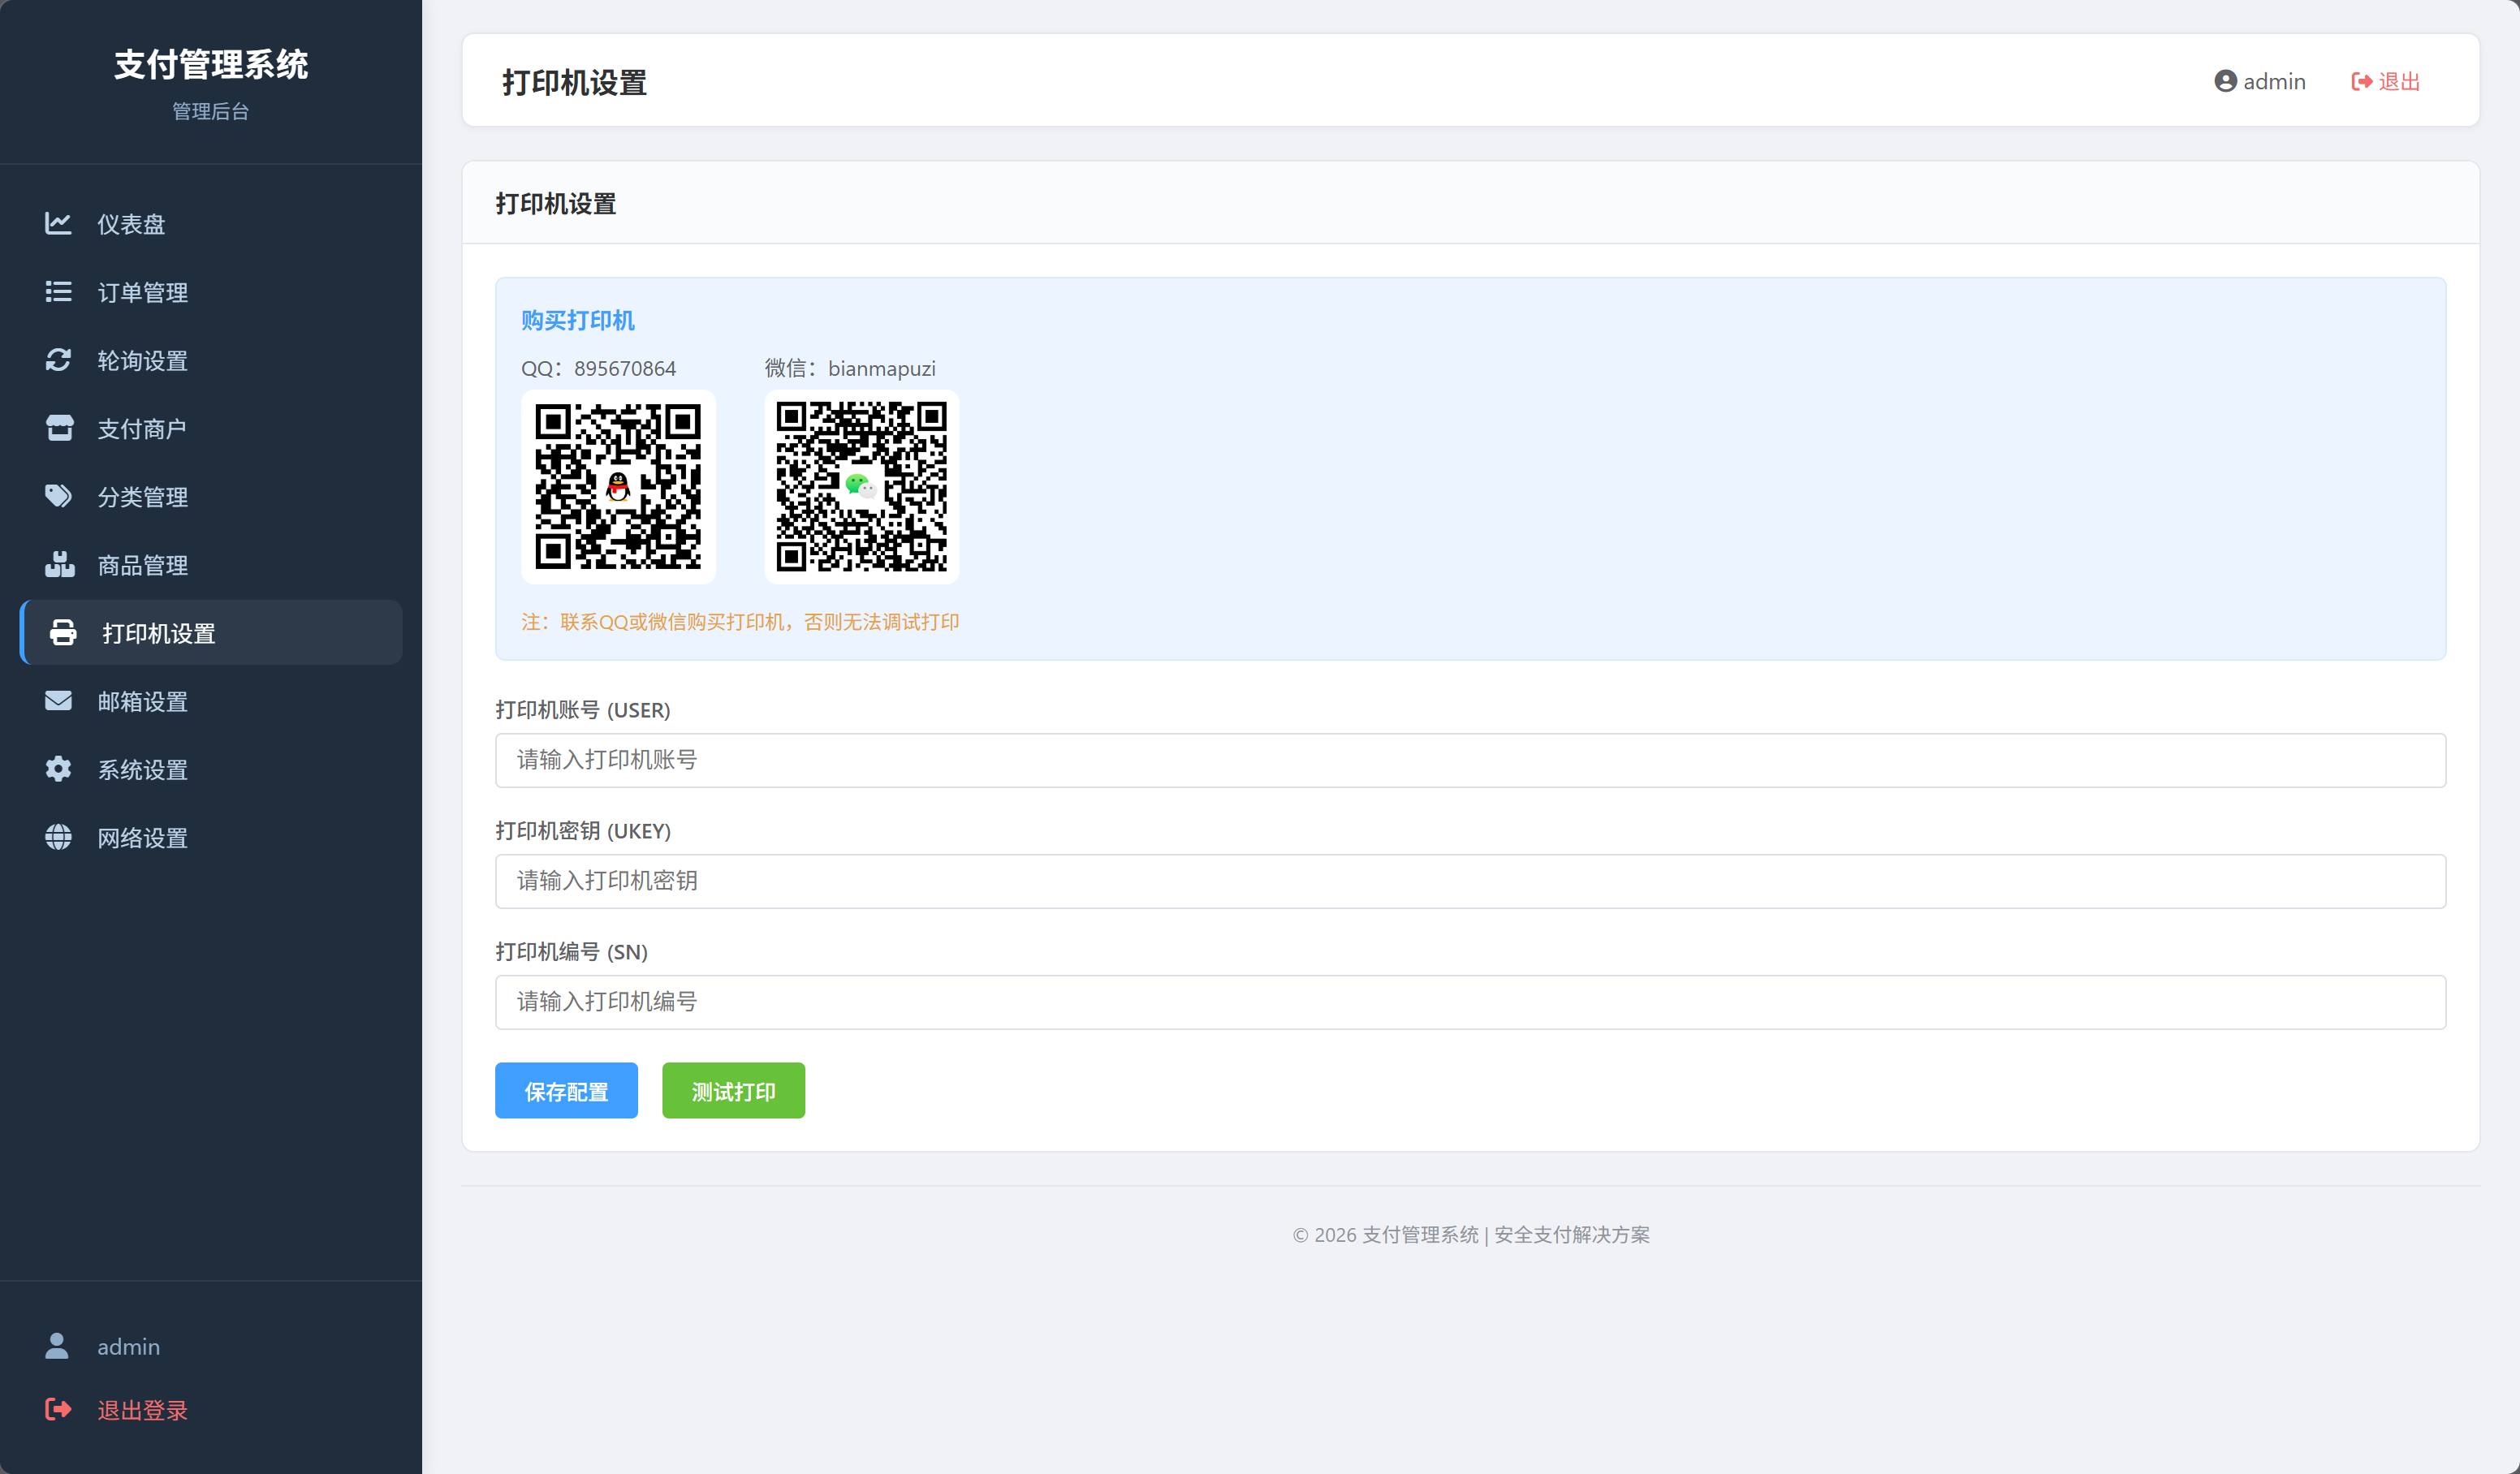Click the WeChat QR code image

click(862, 487)
